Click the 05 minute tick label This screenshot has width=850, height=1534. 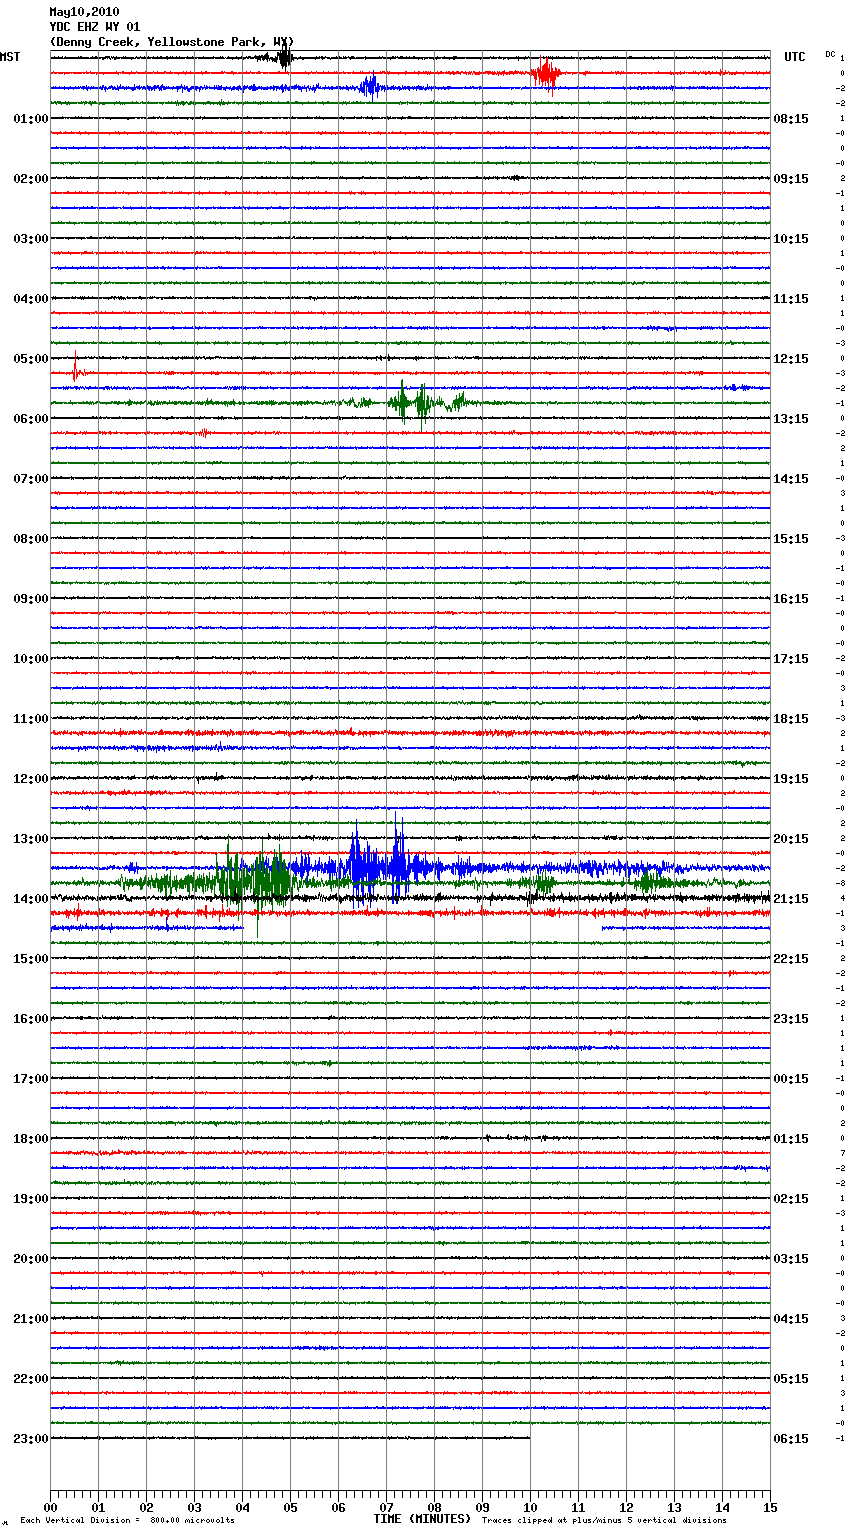[x=290, y=1508]
